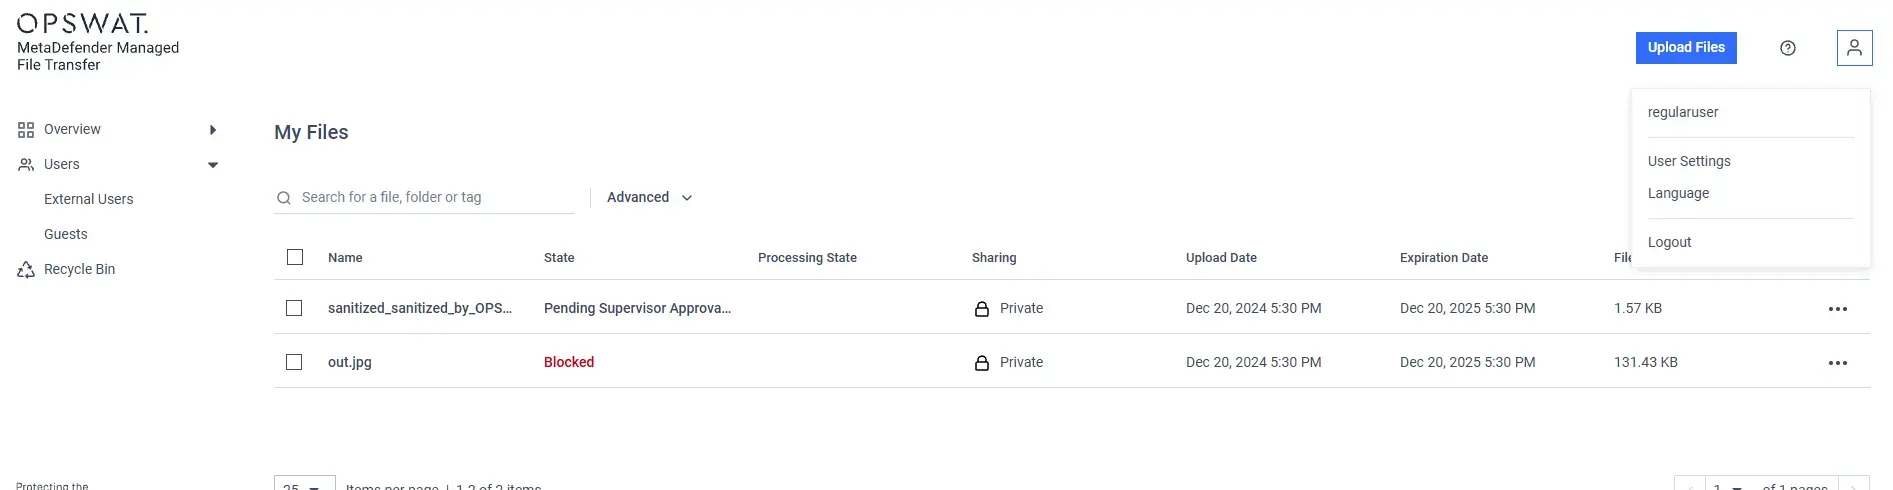Viewport: 1893px width, 490px height.
Task: Open User Settings in profile menu
Action: click(x=1689, y=161)
